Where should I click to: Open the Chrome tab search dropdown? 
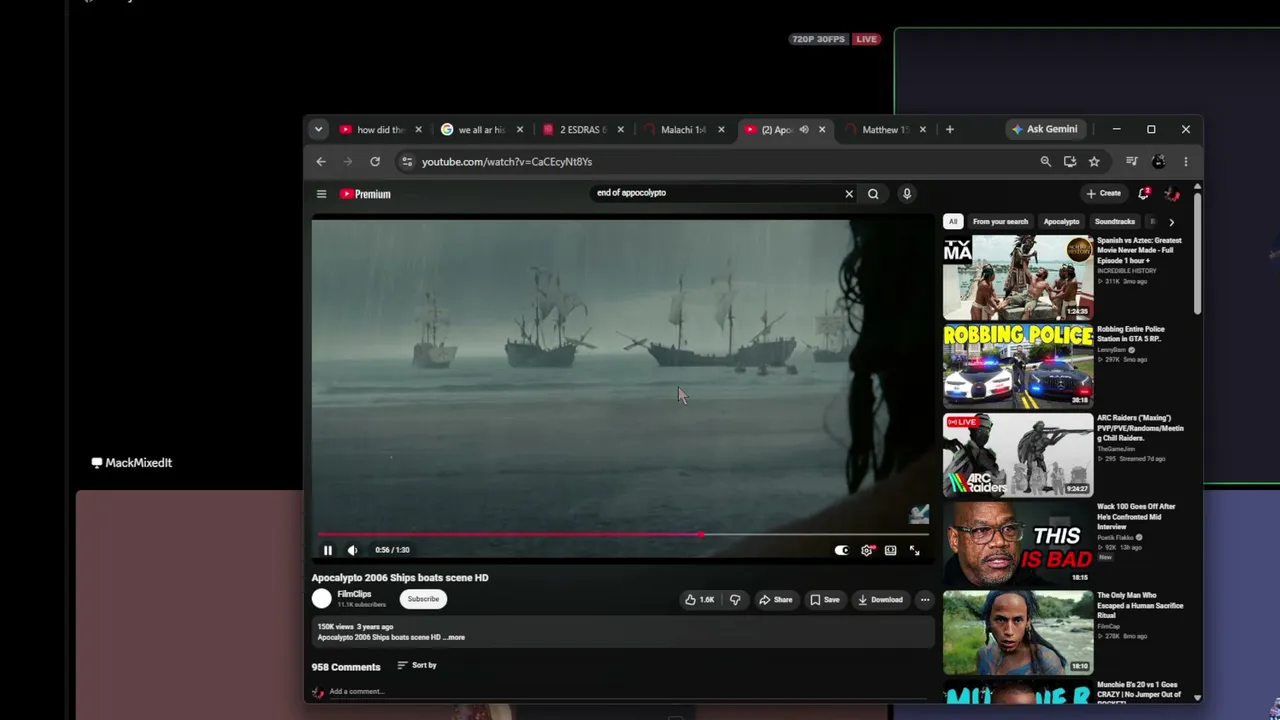tap(318, 129)
